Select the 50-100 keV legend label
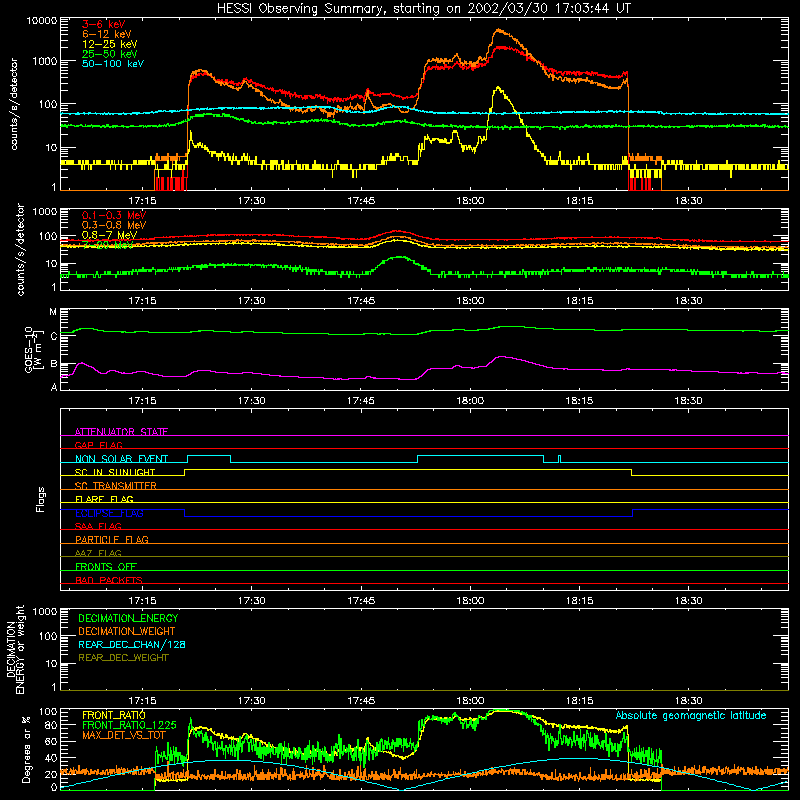The height and width of the screenshot is (800, 800). point(112,64)
